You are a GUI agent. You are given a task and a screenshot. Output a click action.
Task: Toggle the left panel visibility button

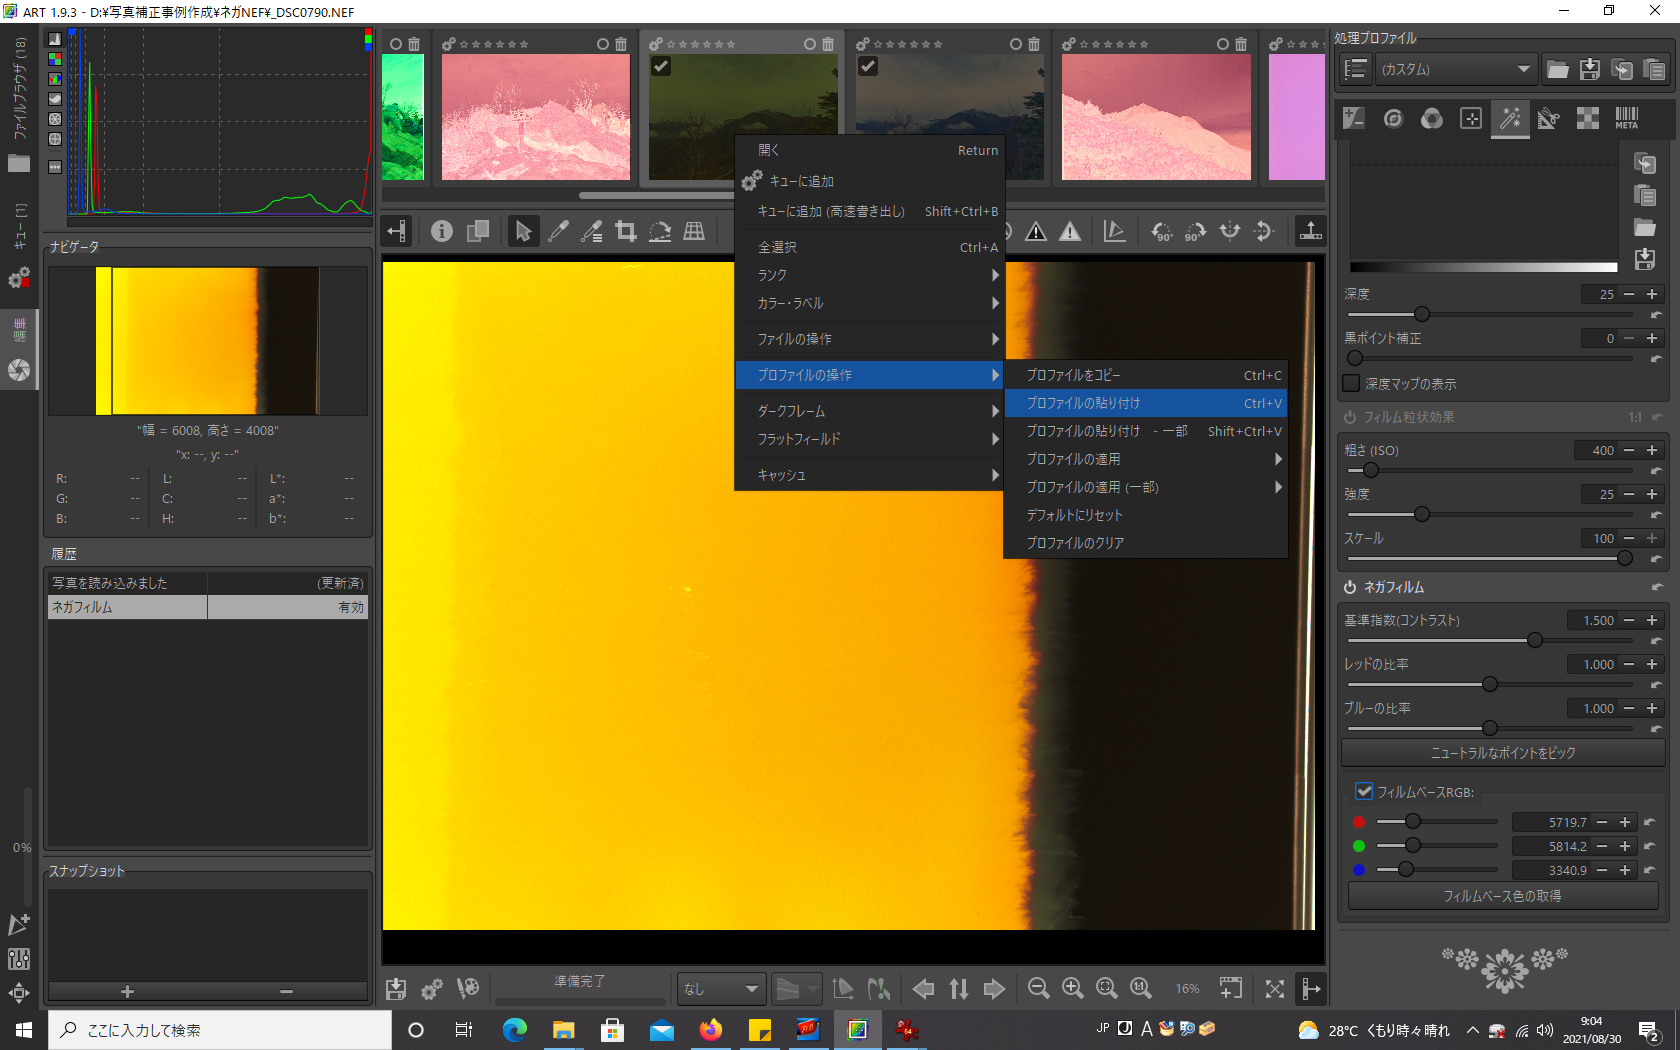(x=397, y=232)
